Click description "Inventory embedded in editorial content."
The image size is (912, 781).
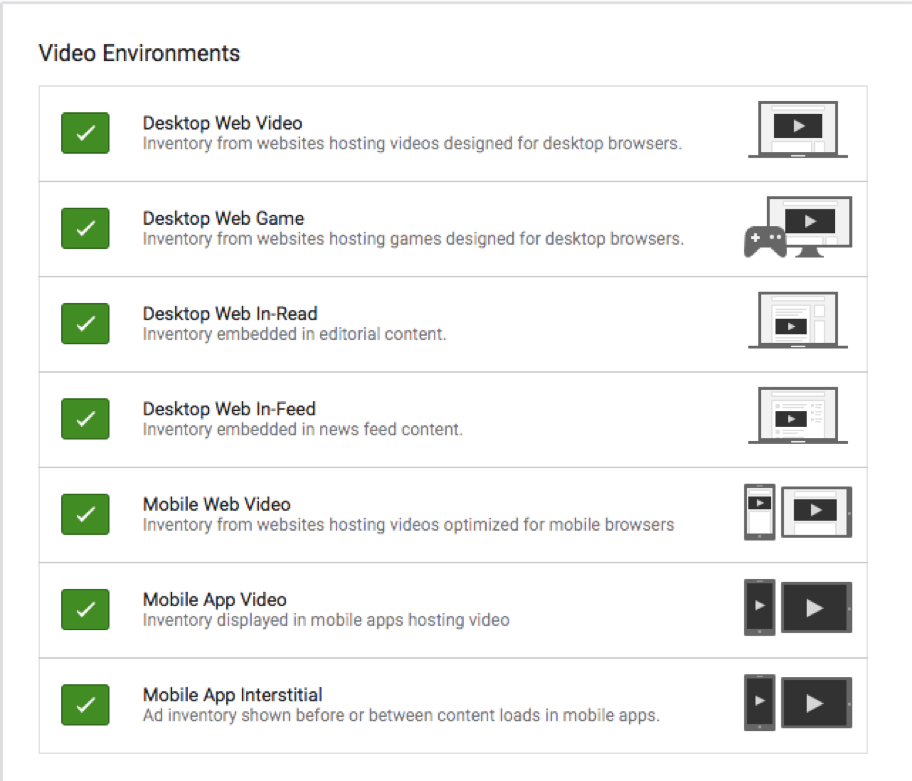[x=294, y=334]
